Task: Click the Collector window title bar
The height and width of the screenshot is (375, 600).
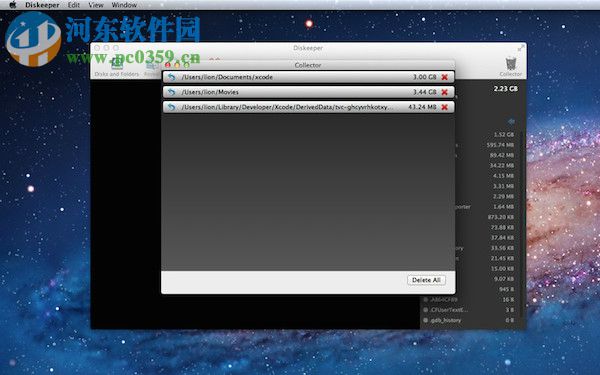Action: click(308, 65)
